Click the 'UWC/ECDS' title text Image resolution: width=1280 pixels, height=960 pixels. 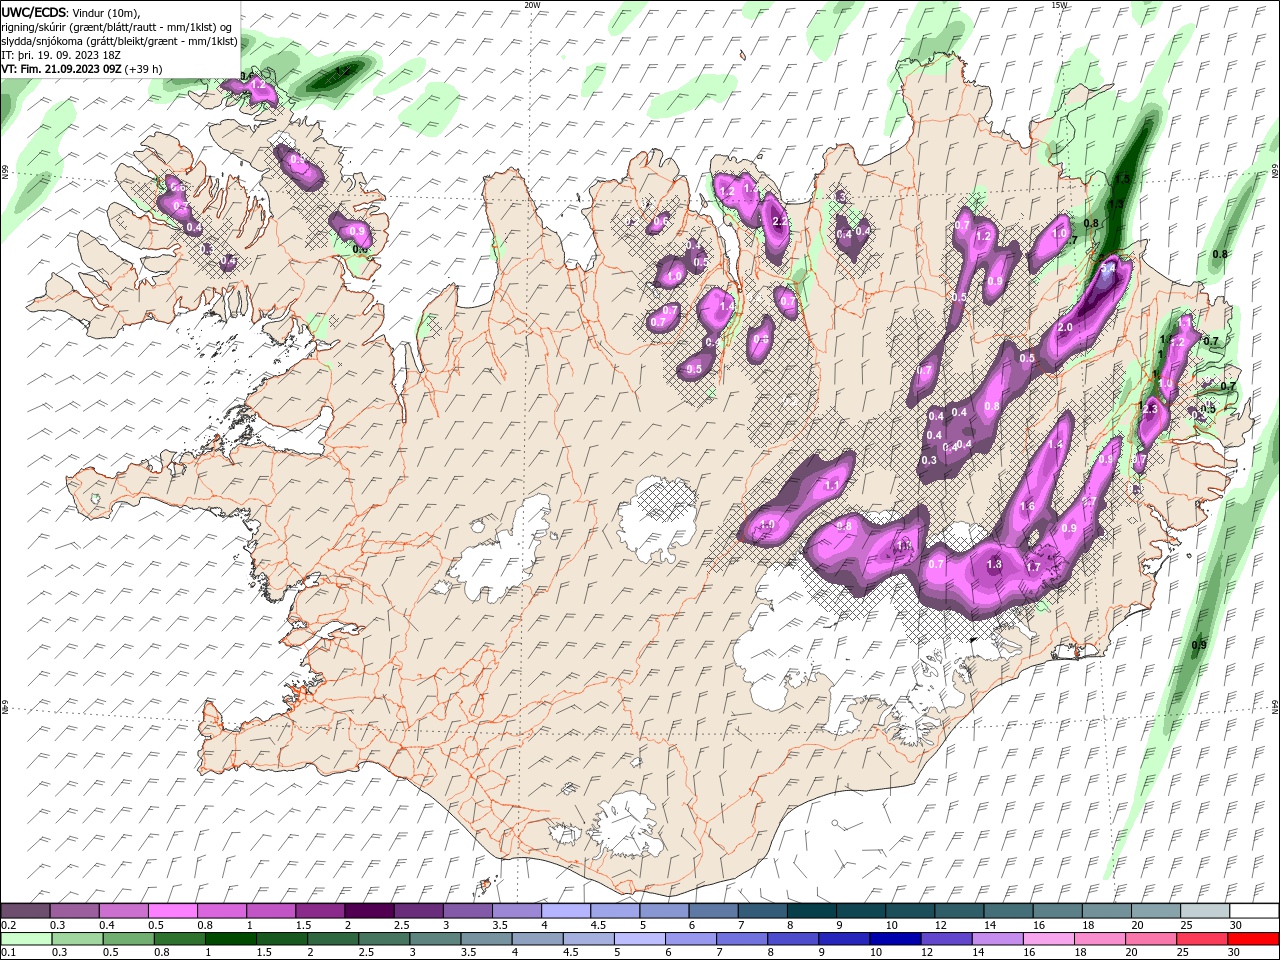pyautogui.click(x=35, y=12)
